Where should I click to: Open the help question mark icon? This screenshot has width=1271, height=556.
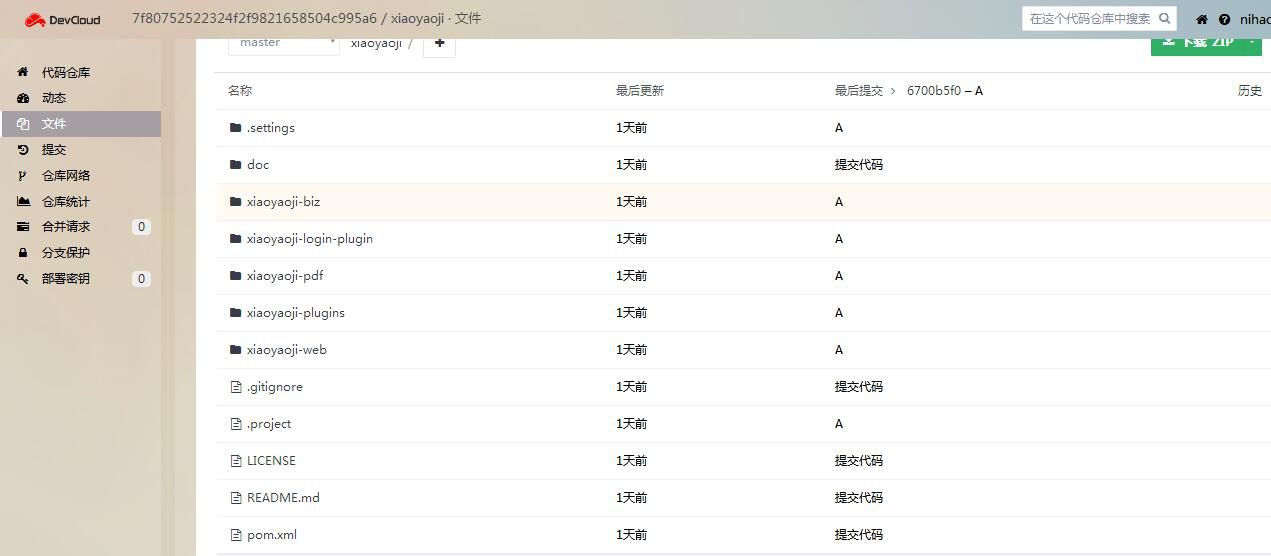(x=1224, y=19)
